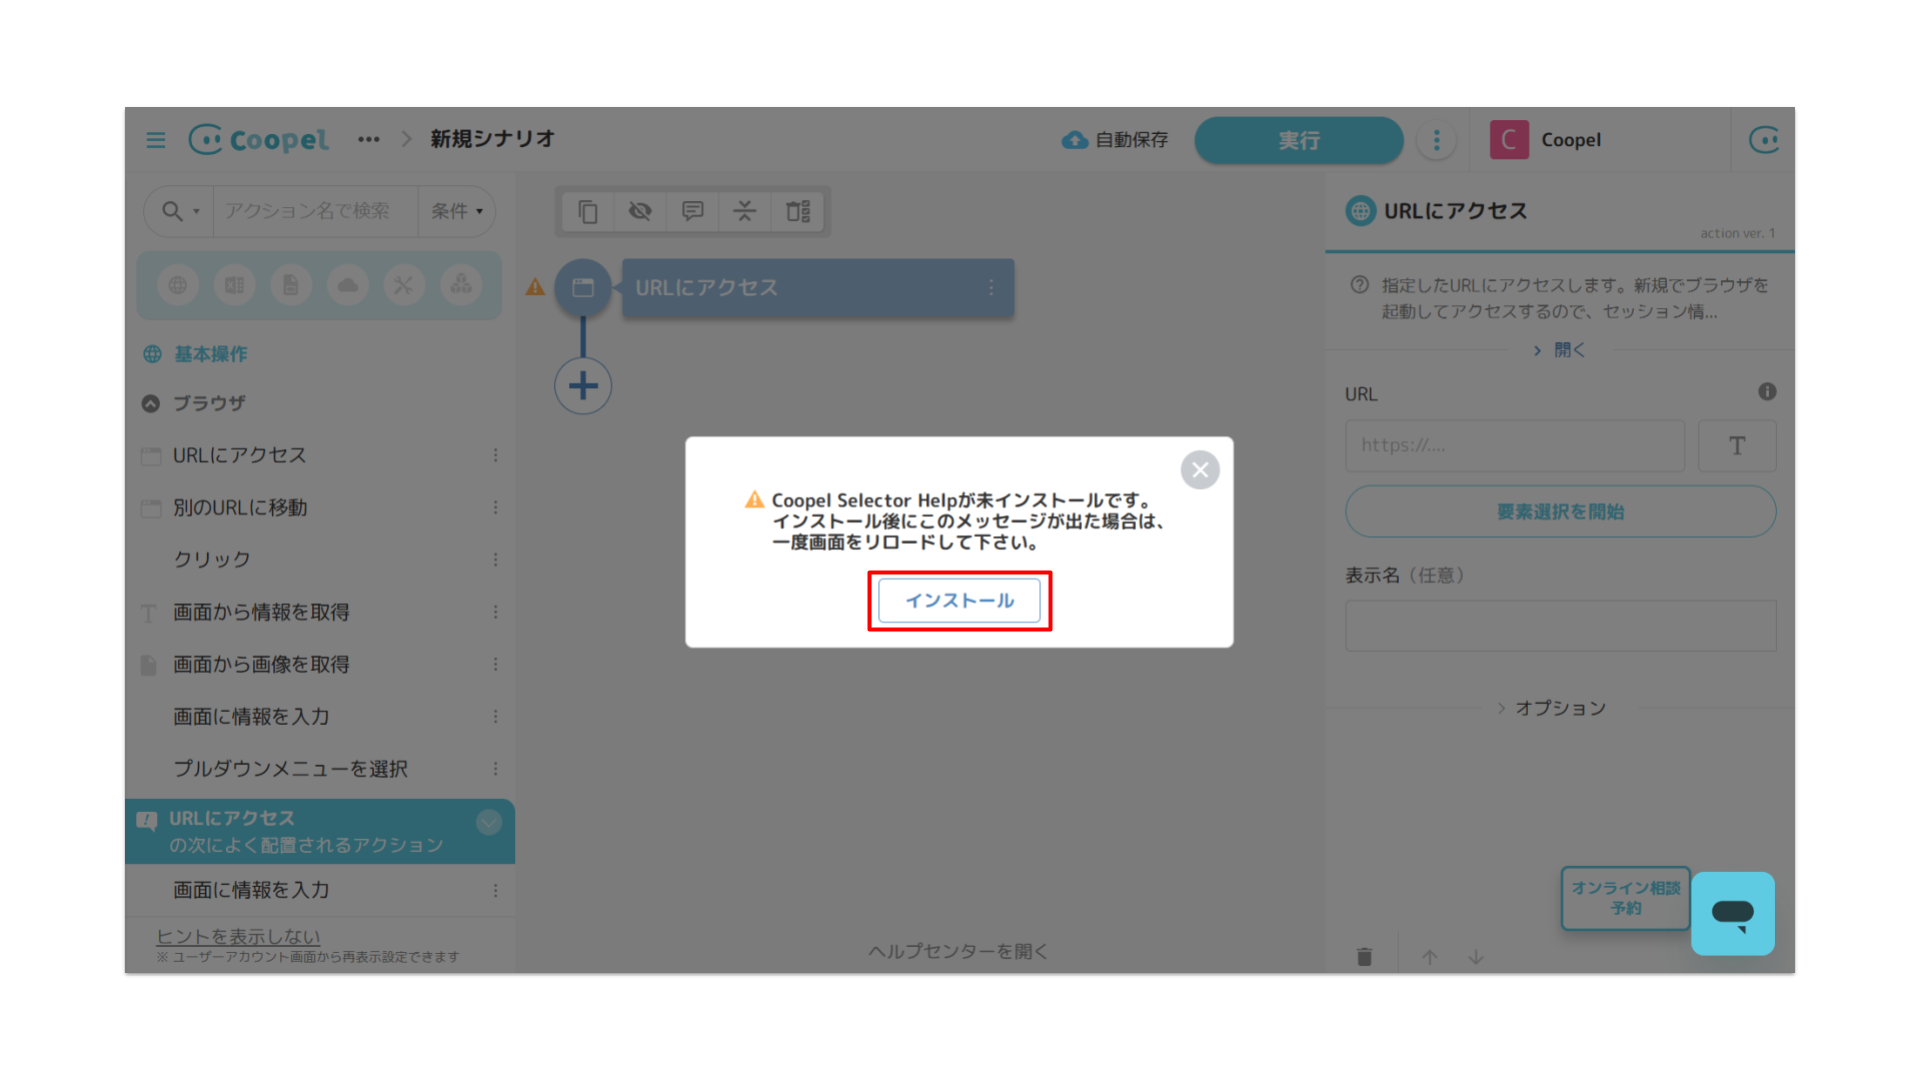This screenshot has height=1080, width=1920.
Task: Click the URL info icon
Action: [1767, 392]
